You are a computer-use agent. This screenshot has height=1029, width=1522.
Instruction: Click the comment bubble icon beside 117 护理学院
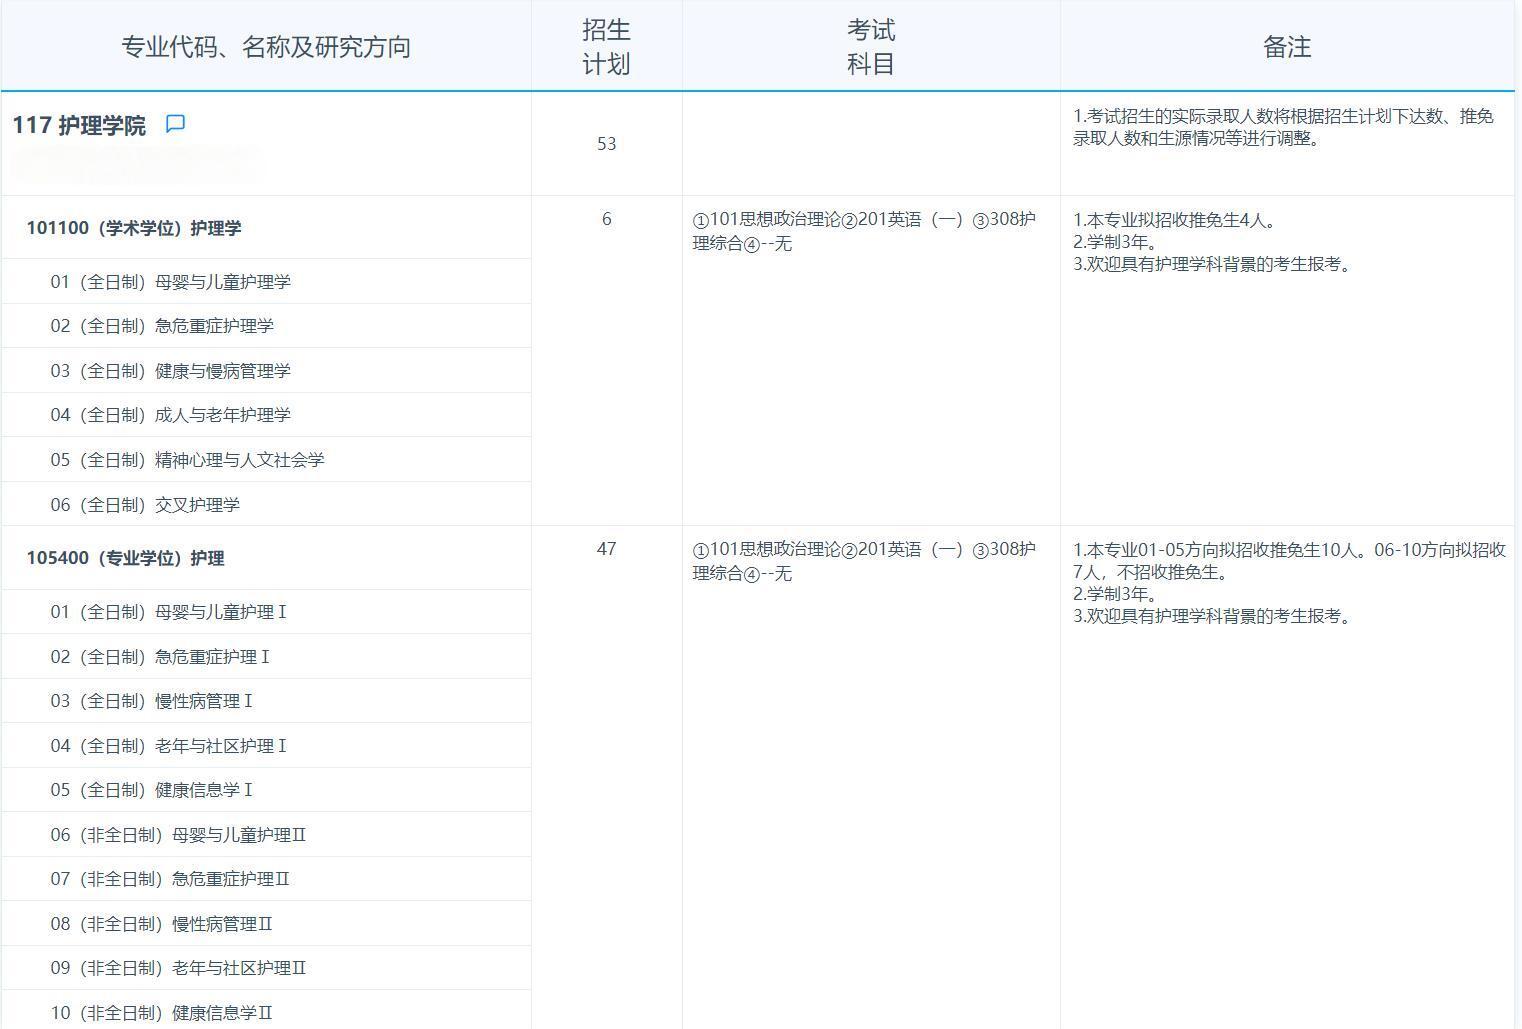click(176, 124)
